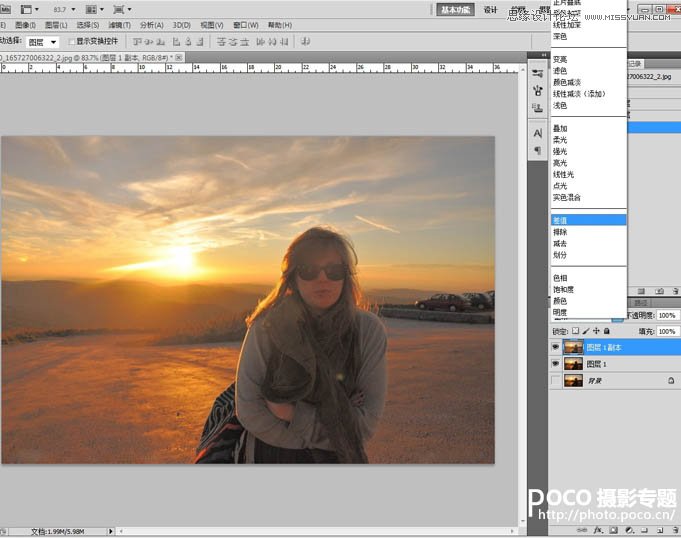Switch to 设计 workspace
Viewport: 681px width, 538px height.
[x=490, y=9]
